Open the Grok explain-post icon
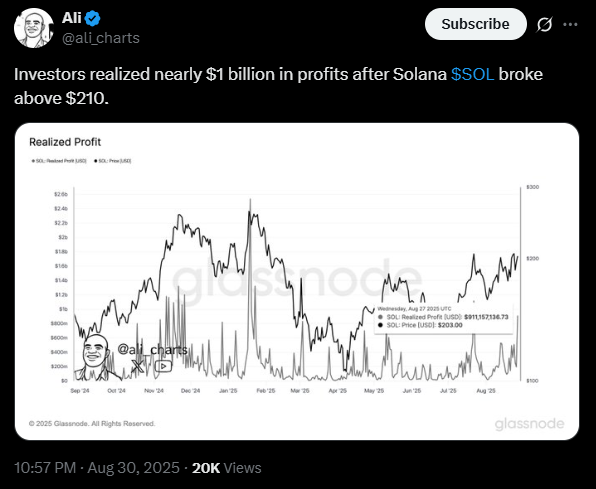This screenshot has width=596, height=489. 544,25
